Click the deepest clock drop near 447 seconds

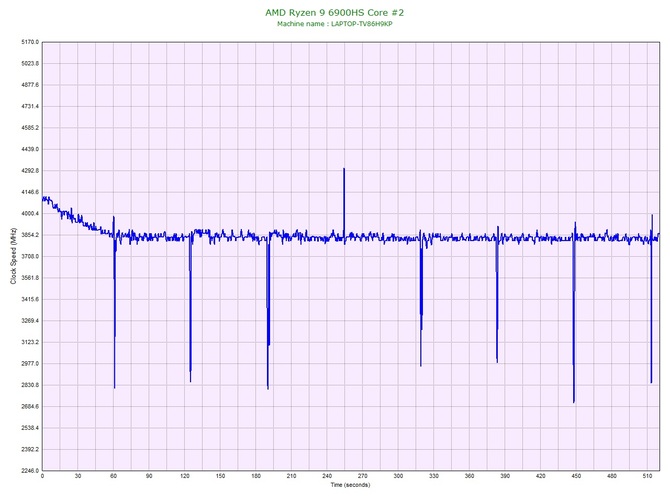(574, 402)
